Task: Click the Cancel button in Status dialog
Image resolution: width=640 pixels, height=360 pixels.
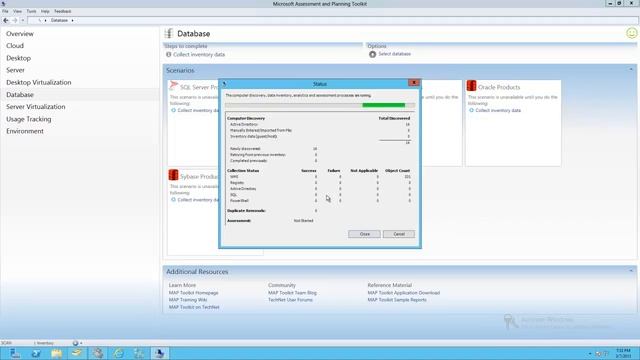Action: (x=399, y=234)
